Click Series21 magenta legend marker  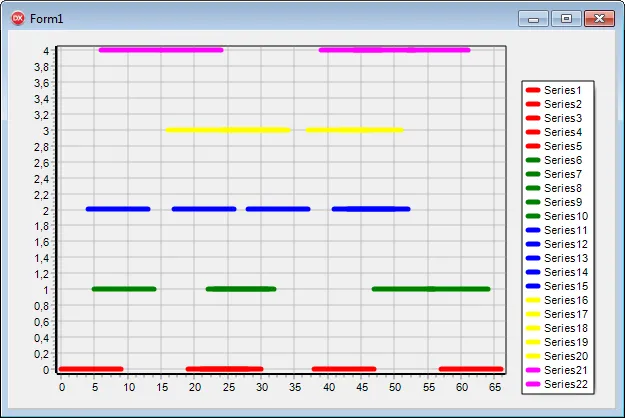click(x=533, y=370)
